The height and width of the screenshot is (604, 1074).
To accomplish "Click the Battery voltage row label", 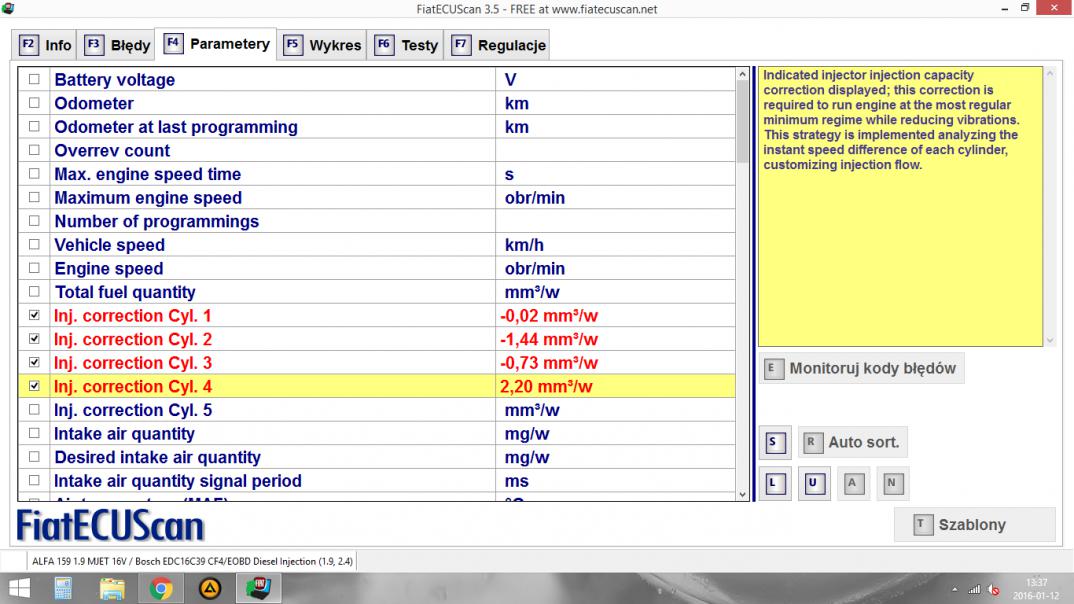I will (x=114, y=79).
